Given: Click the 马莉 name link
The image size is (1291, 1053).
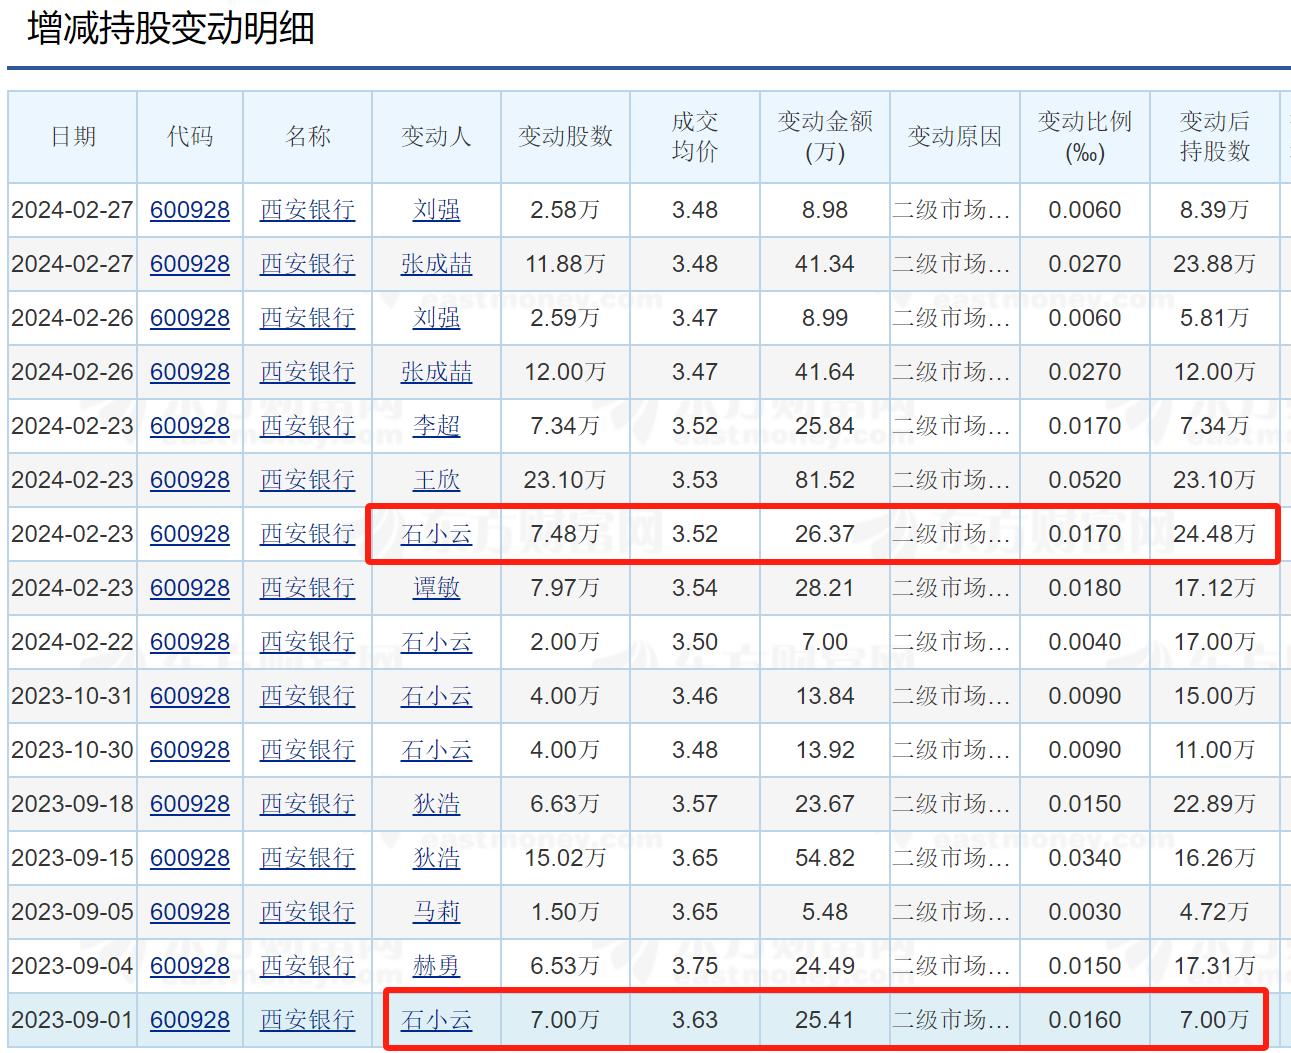Looking at the screenshot, I should (x=436, y=912).
